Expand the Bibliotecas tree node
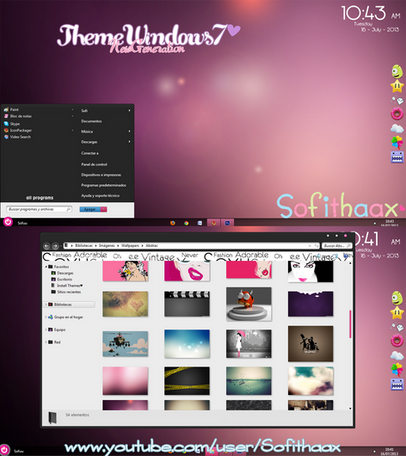 [46, 304]
